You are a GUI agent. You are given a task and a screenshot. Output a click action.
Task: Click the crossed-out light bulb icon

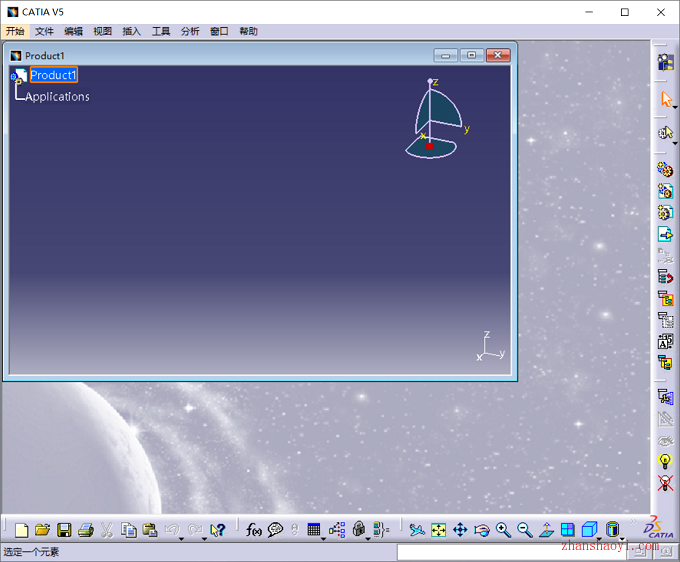coord(665,483)
